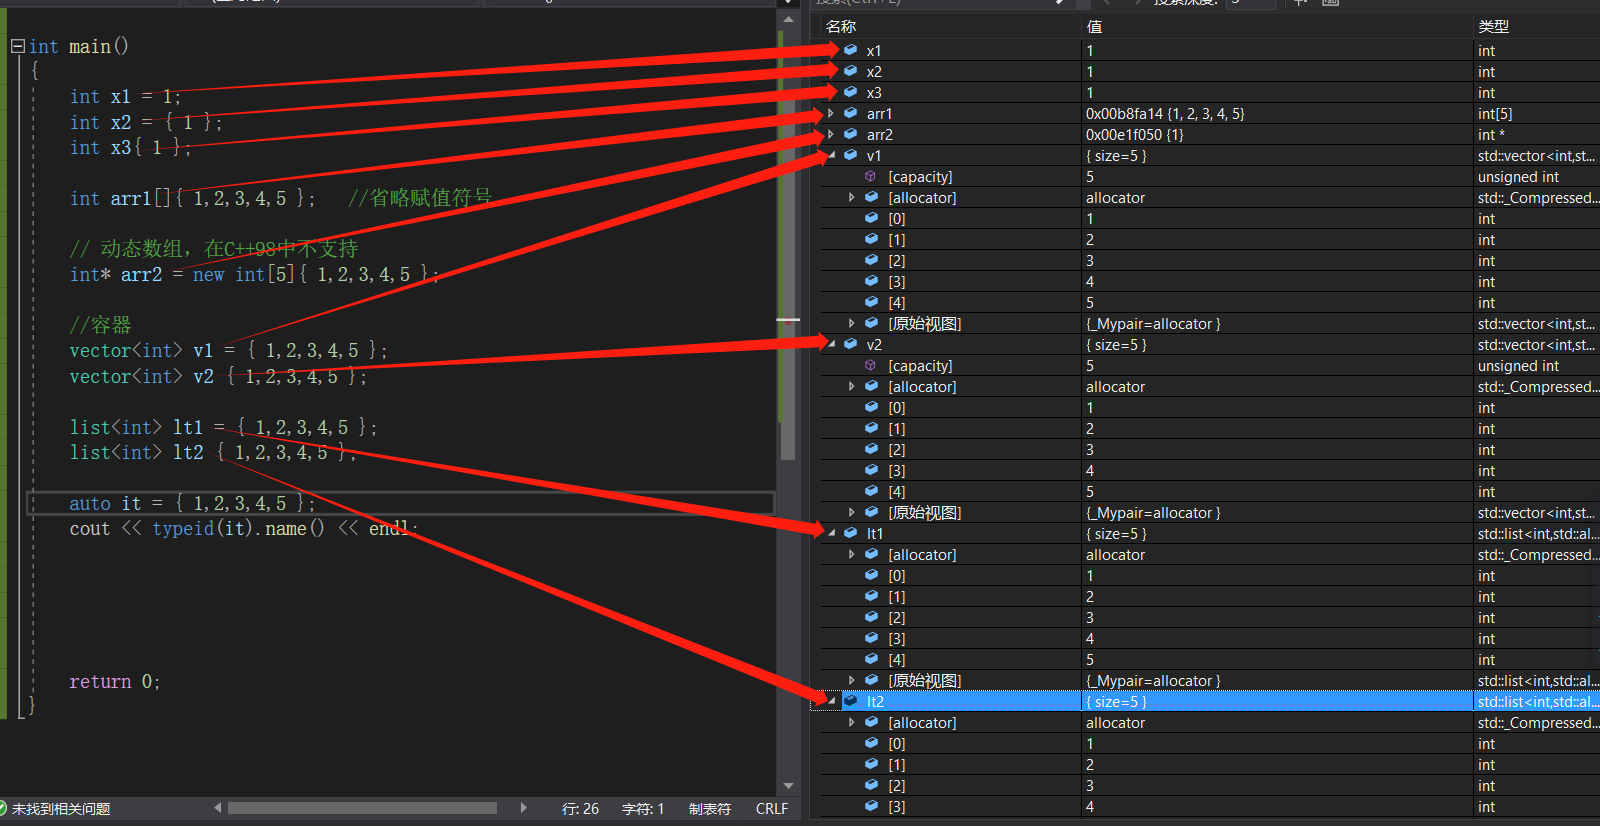Expand the arr1 array node
The height and width of the screenshot is (826, 1600).
[831, 113]
